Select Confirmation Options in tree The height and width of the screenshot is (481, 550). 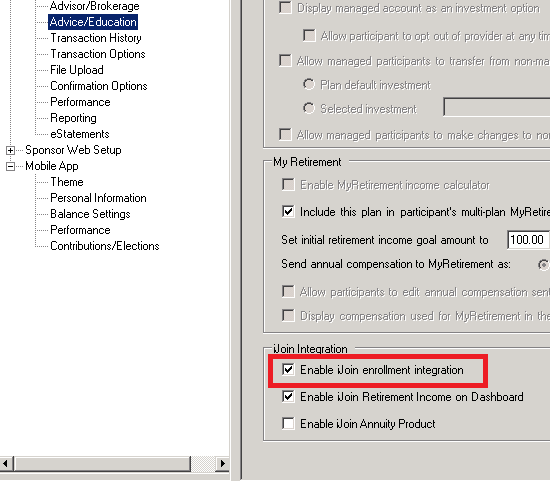[99, 86]
